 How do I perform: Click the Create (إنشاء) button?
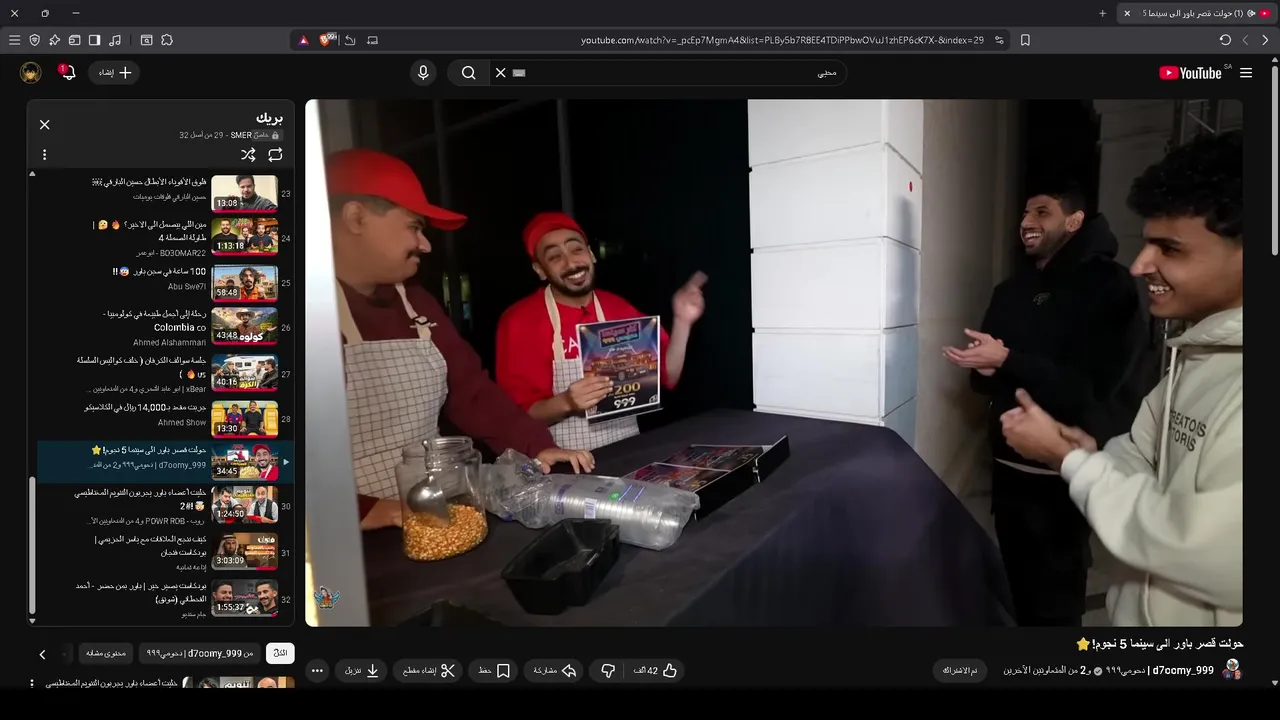[114, 73]
